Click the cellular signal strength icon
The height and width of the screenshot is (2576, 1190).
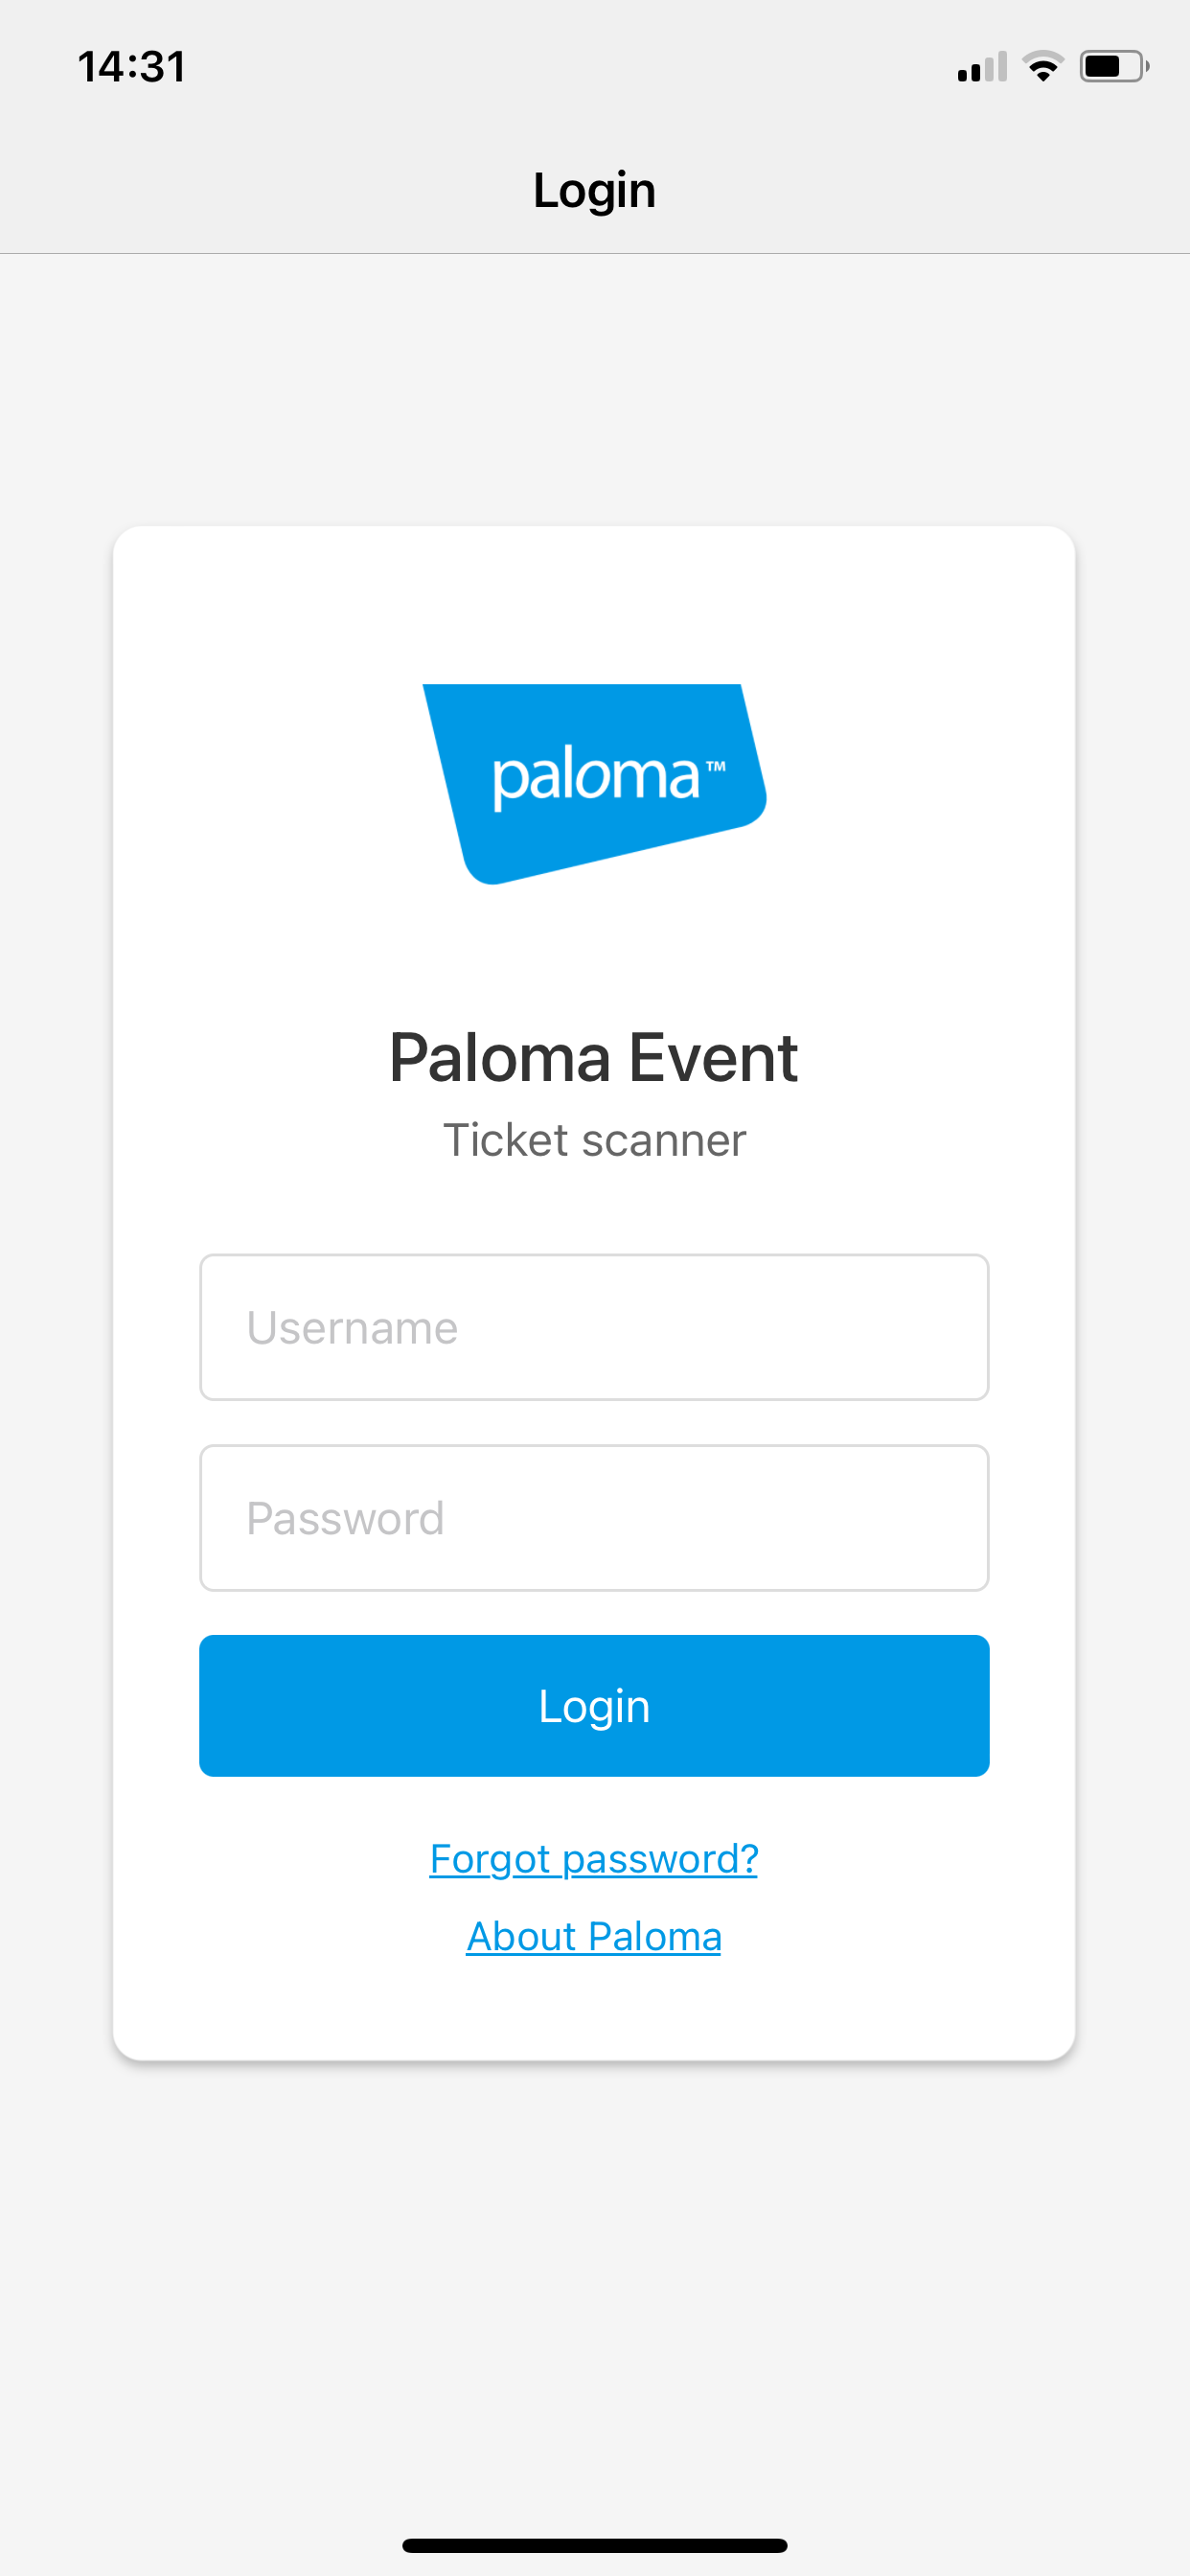click(x=982, y=67)
